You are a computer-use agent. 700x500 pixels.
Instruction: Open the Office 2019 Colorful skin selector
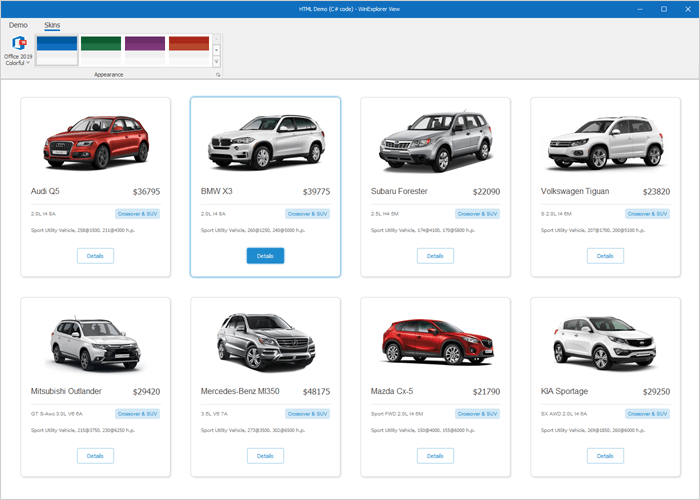[x=18, y=51]
